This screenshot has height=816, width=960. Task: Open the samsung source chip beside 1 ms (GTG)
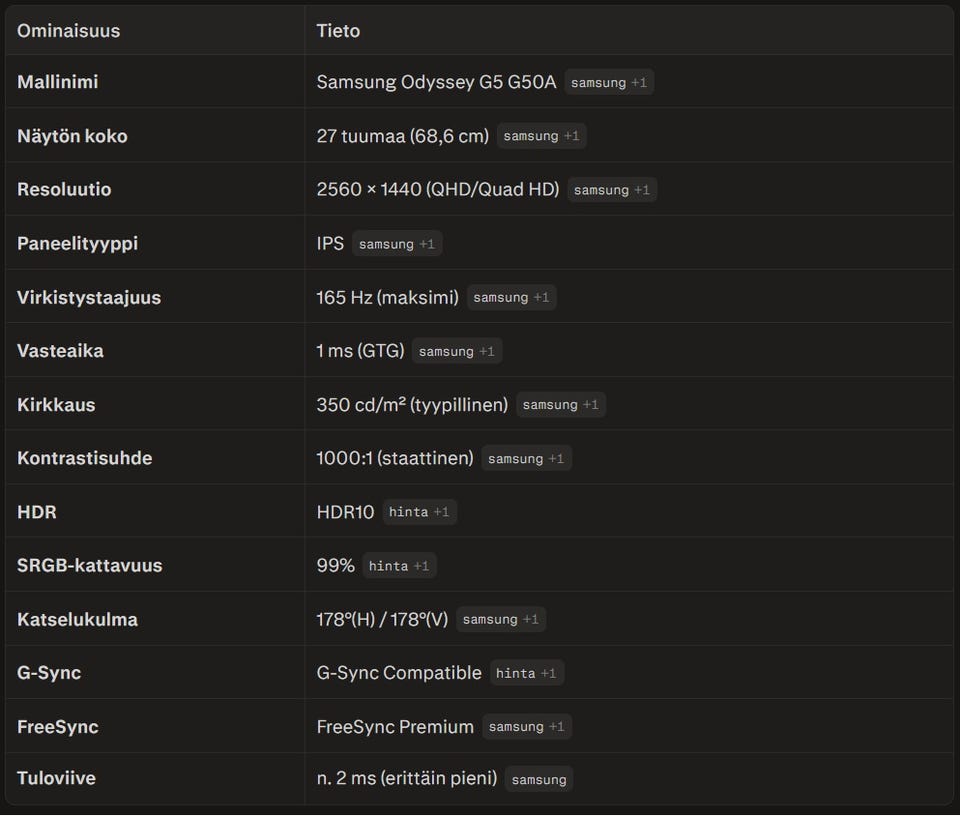click(x=457, y=351)
